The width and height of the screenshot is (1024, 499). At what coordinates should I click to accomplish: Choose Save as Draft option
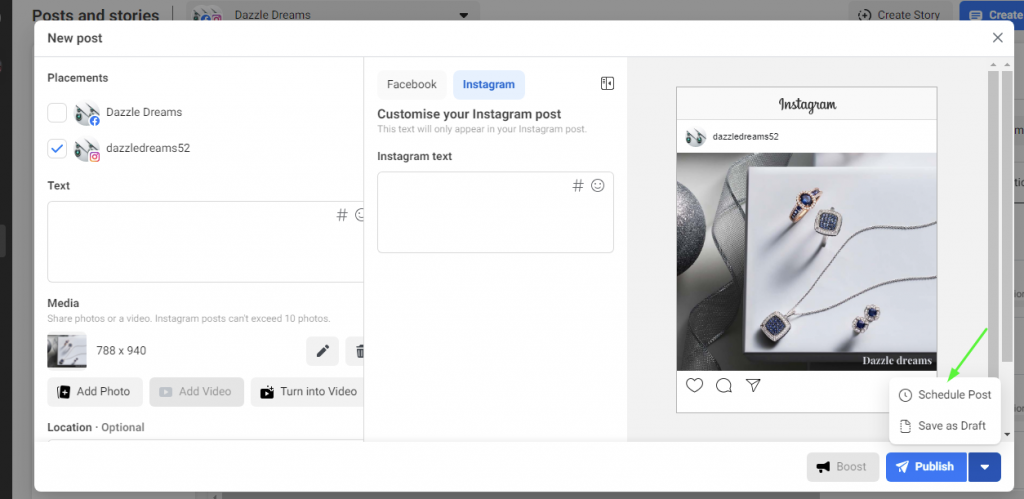click(944, 426)
